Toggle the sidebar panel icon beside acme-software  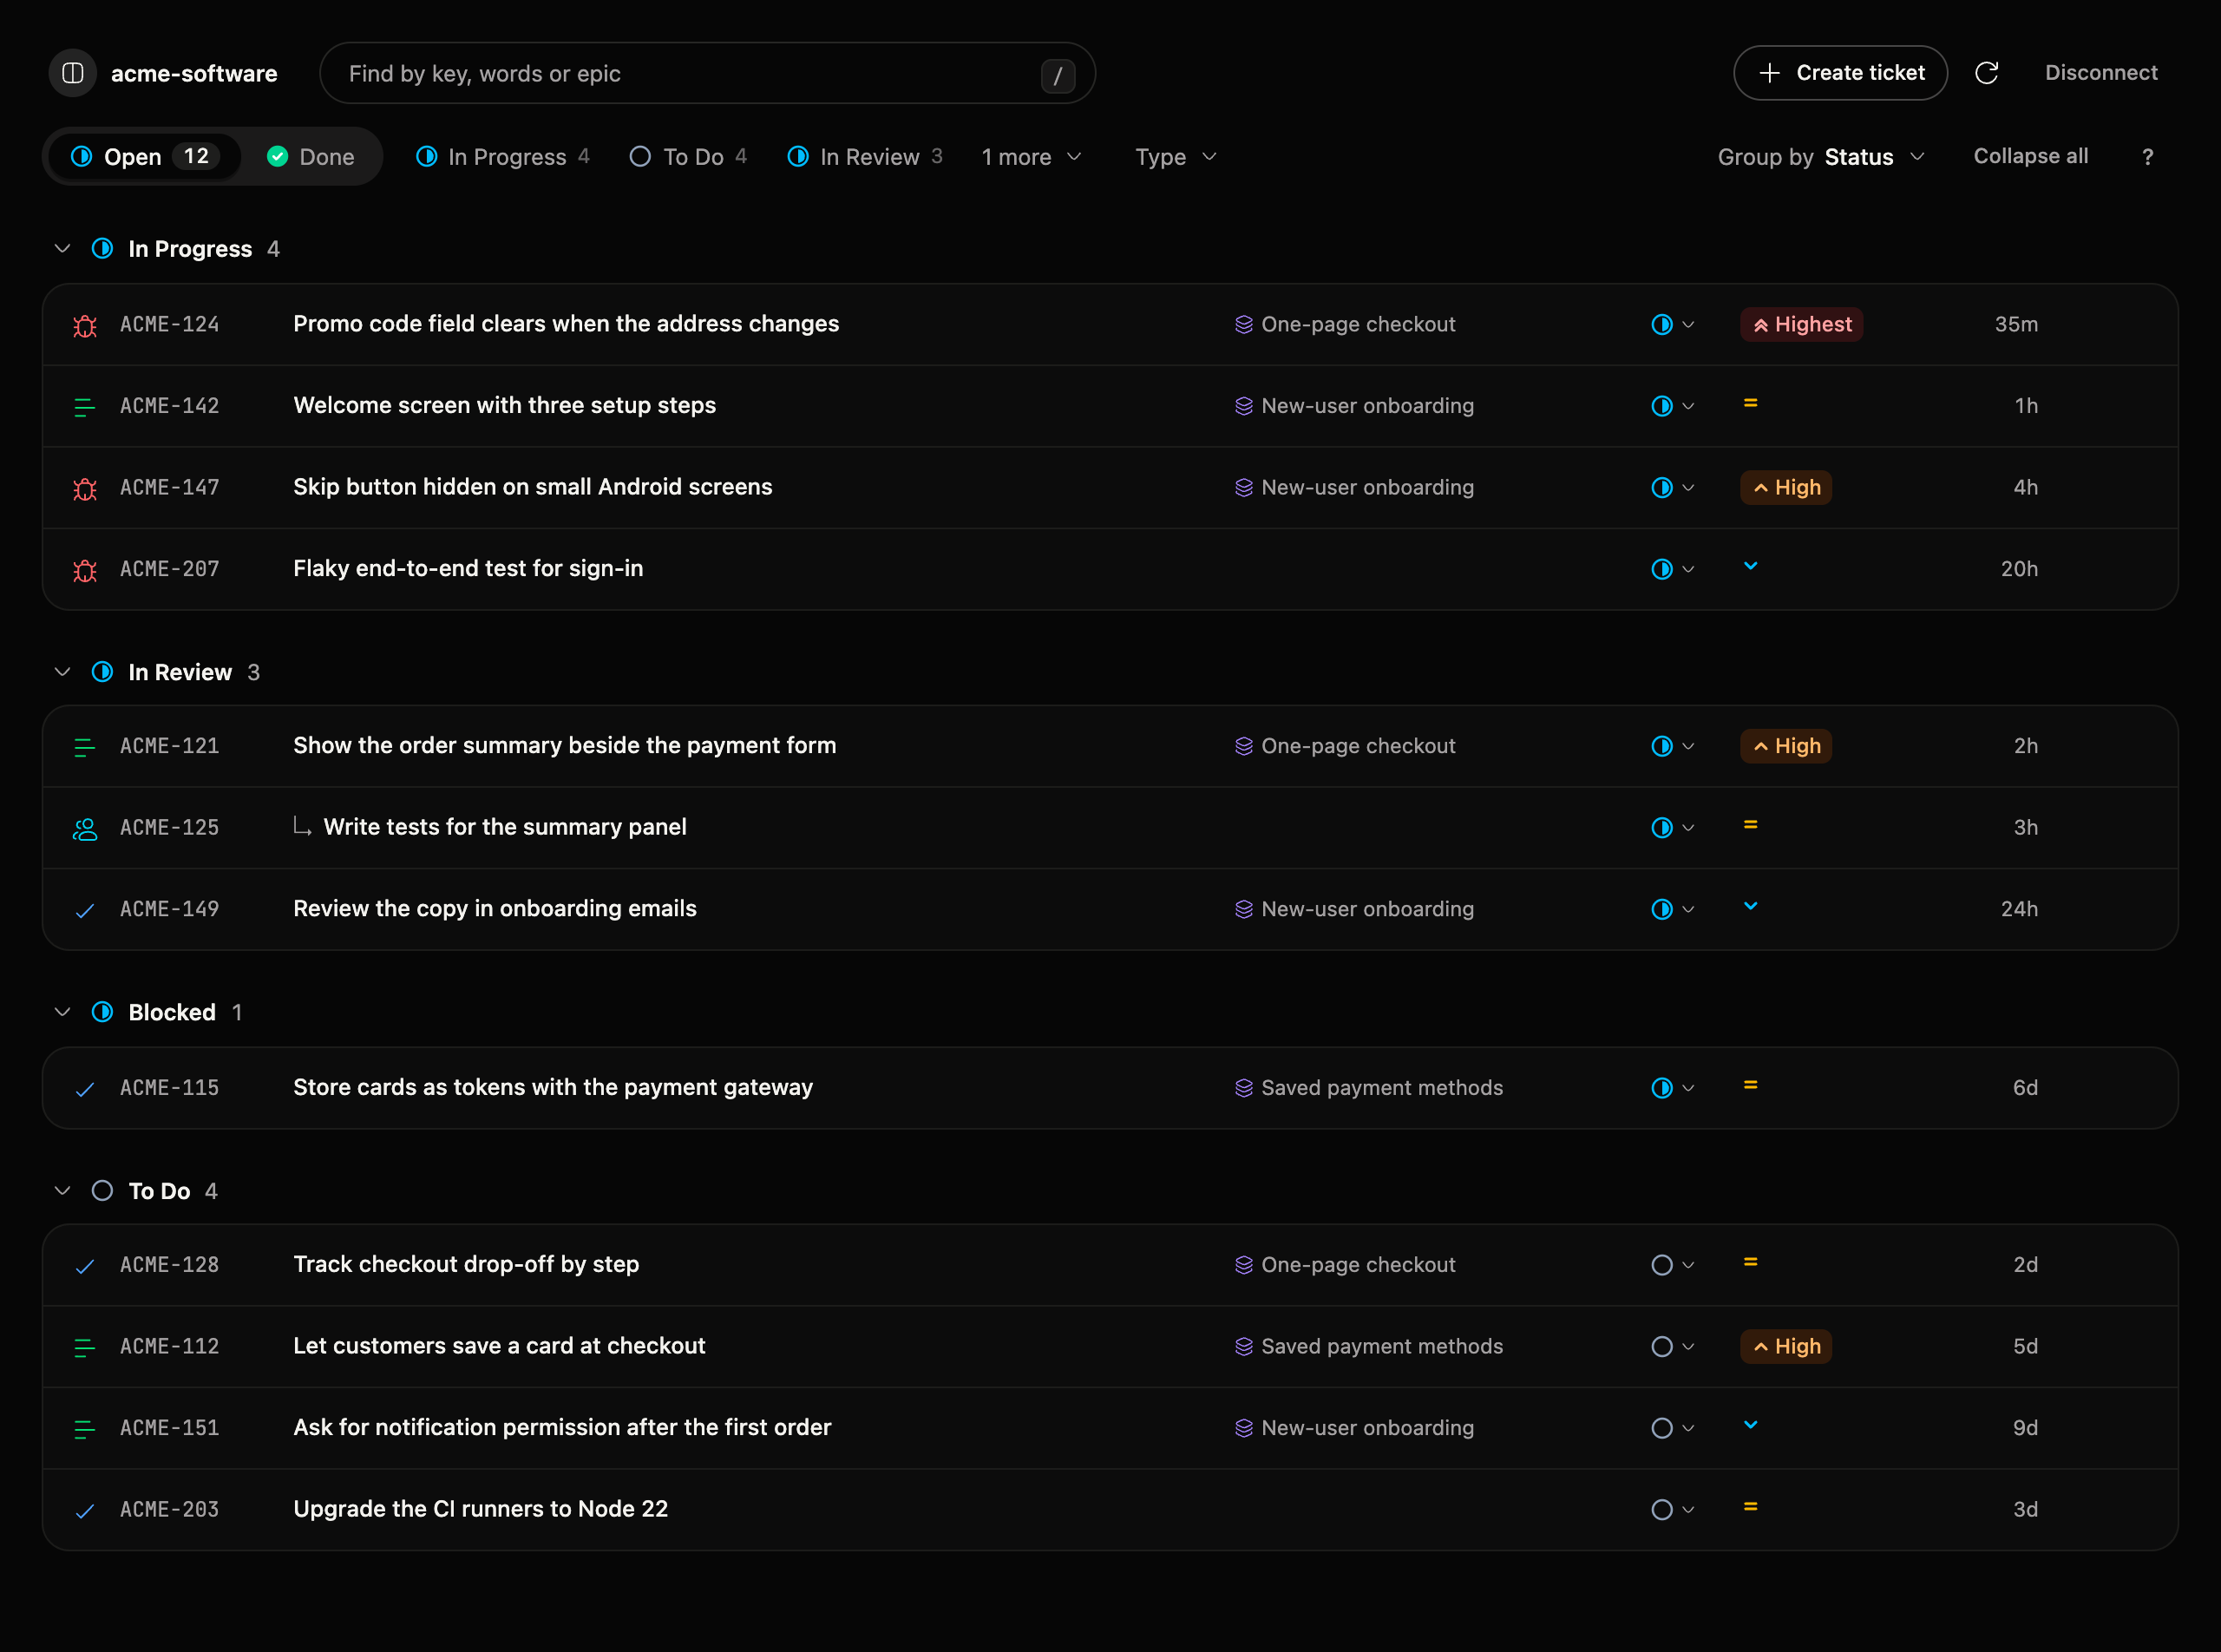[73, 73]
